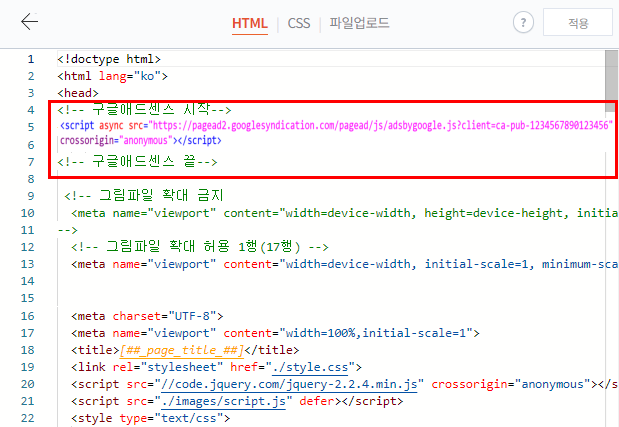619x427 pixels.
Task: Click the 적용 apply button
Action: (x=578, y=23)
